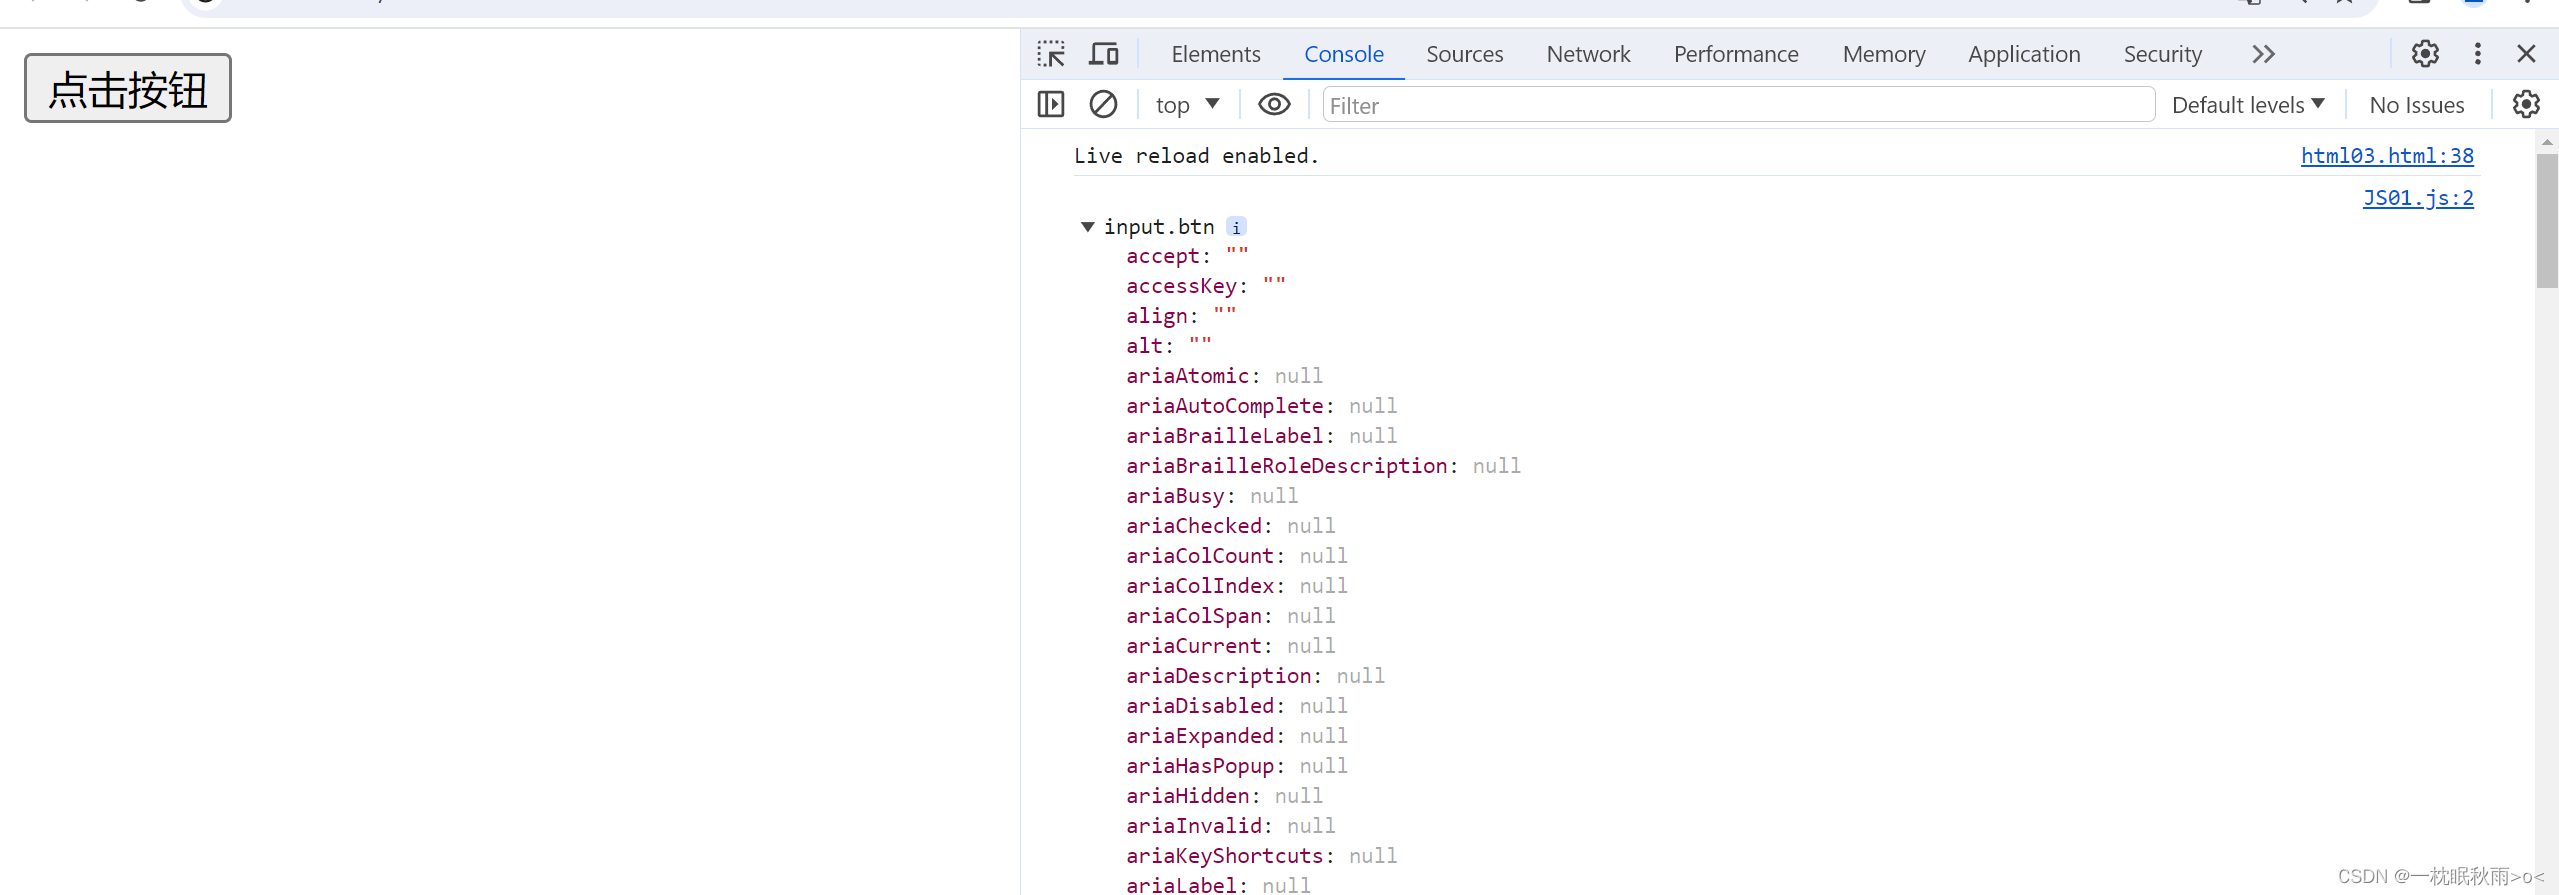Open the Performance tab

pos(1736,54)
